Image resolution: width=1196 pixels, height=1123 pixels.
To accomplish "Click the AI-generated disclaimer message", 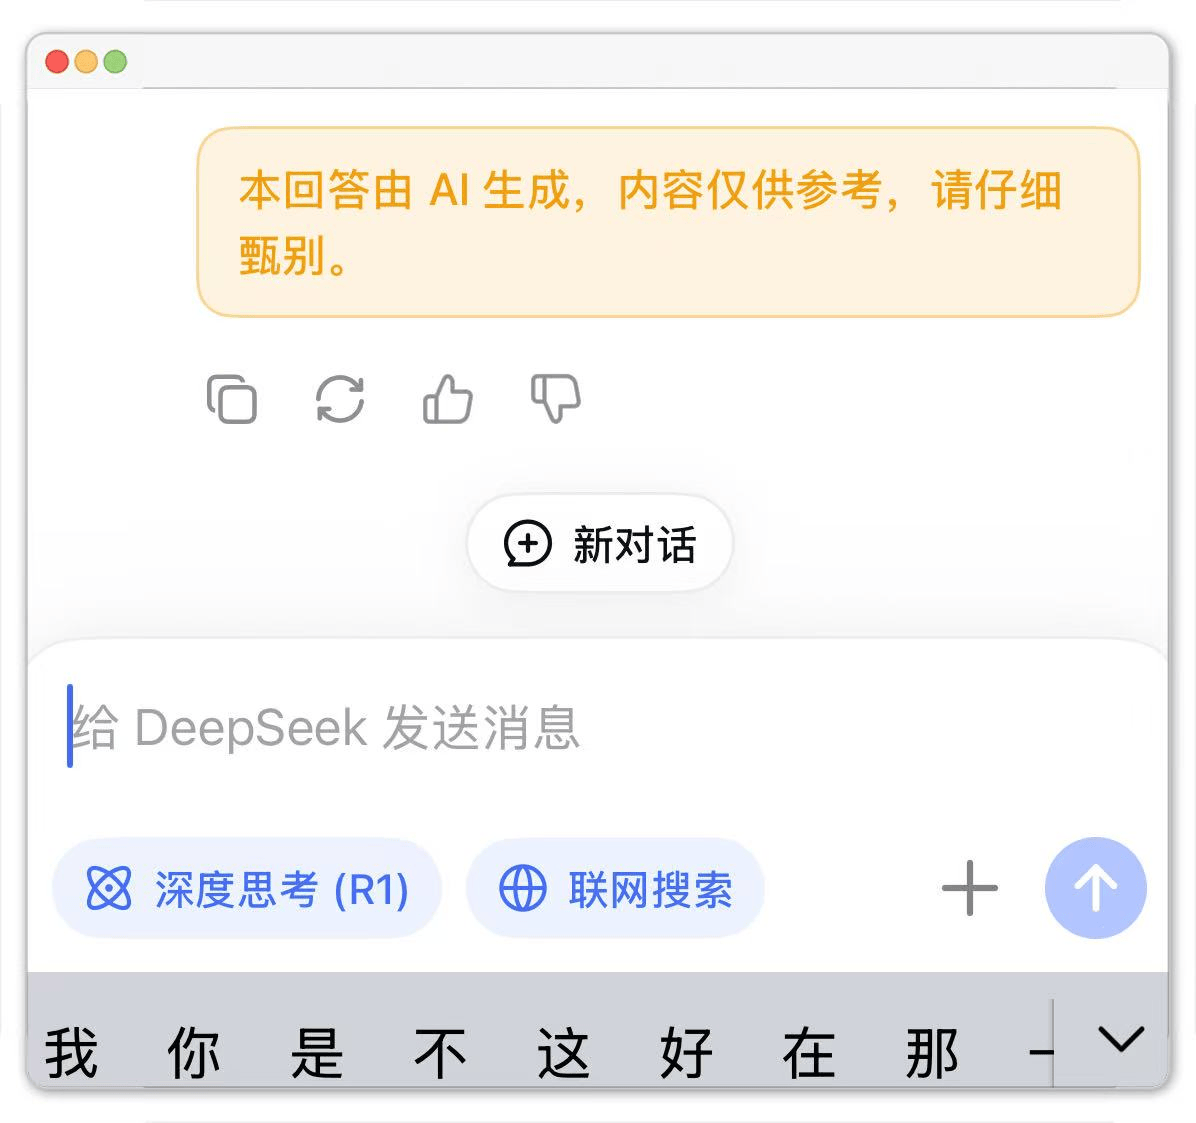I will (668, 222).
